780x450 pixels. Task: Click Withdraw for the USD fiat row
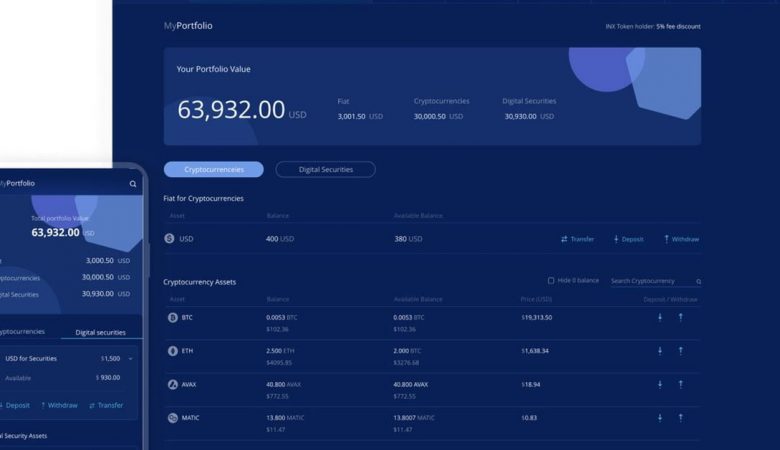[681, 239]
